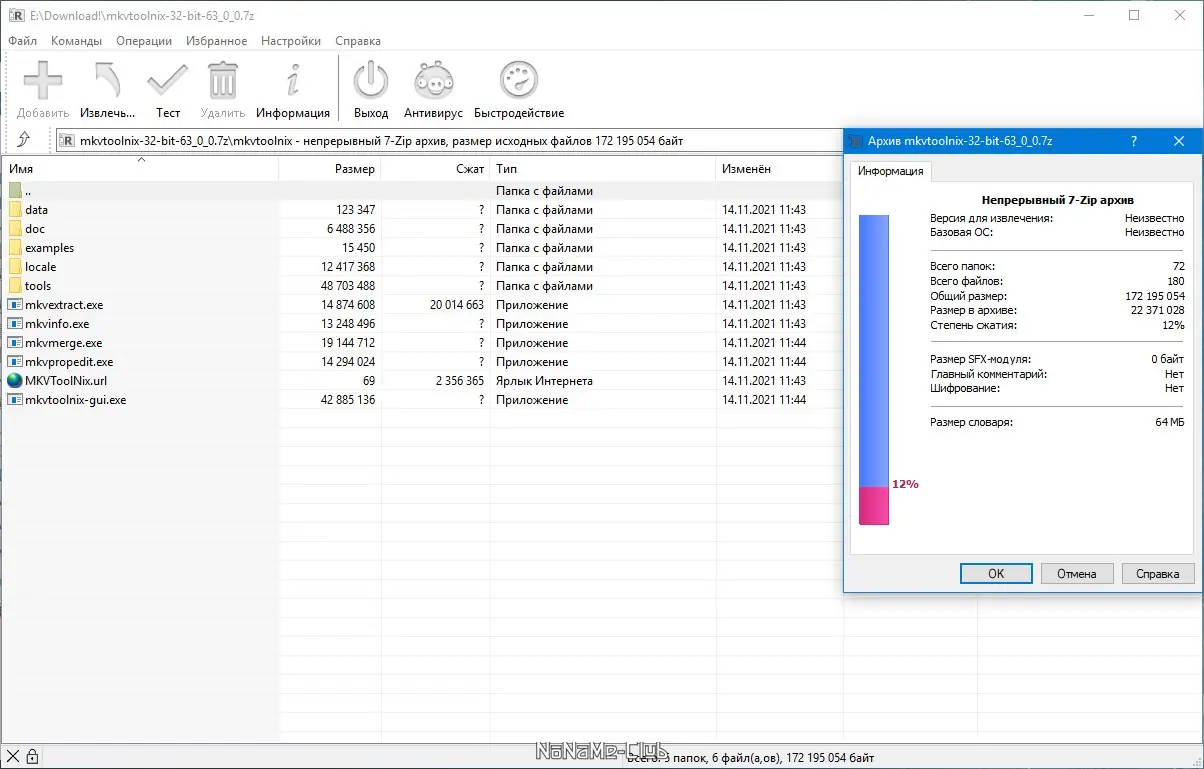Click the mkvinfo.exe file icon
1204x769 pixels.
pos(15,324)
